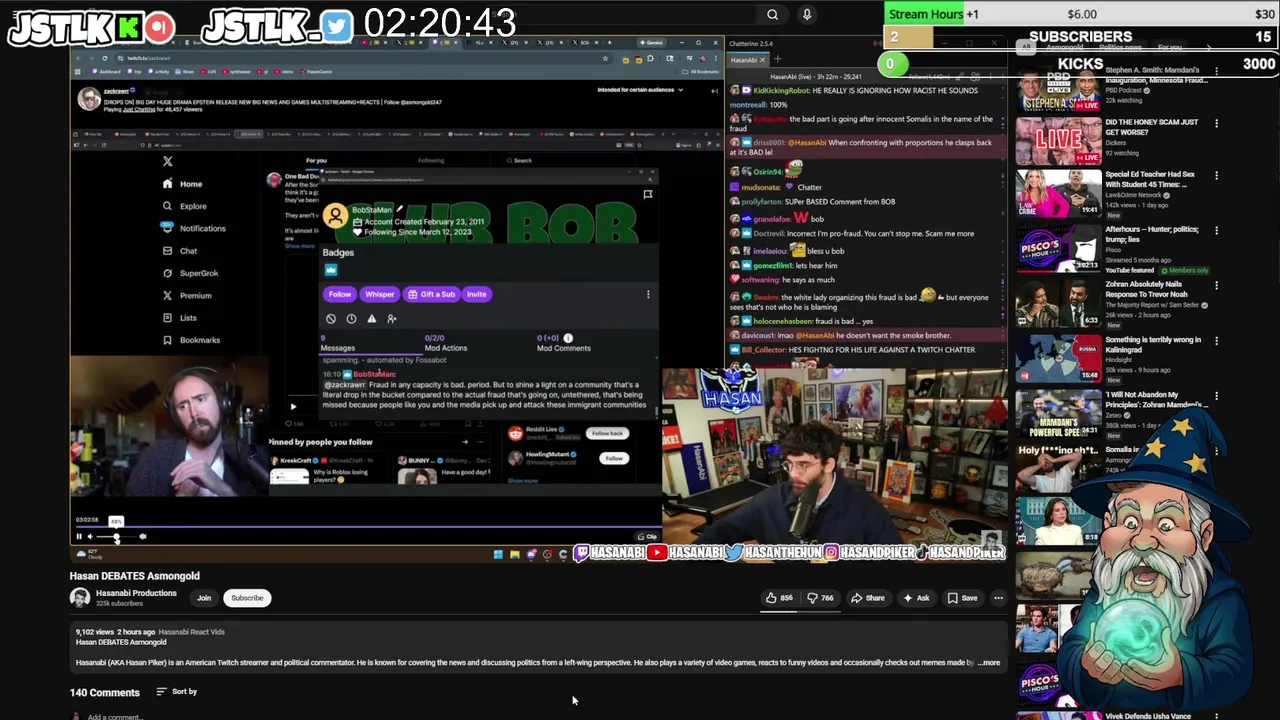Image resolution: width=1280 pixels, height=720 pixels.
Task: Click the Join membership button
Action: point(204,598)
